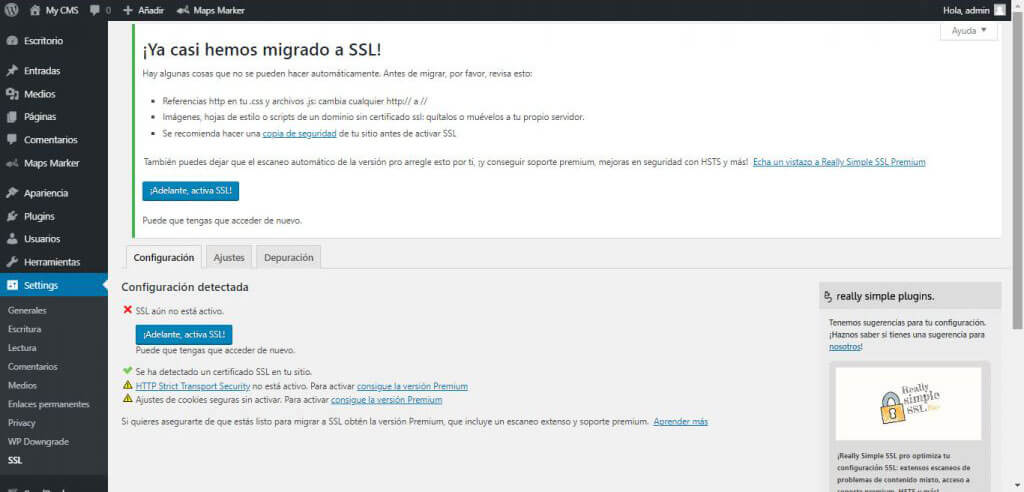Open Entradas in the sidebar
Viewport: 1024px width, 492px height.
[x=42, y=71]
